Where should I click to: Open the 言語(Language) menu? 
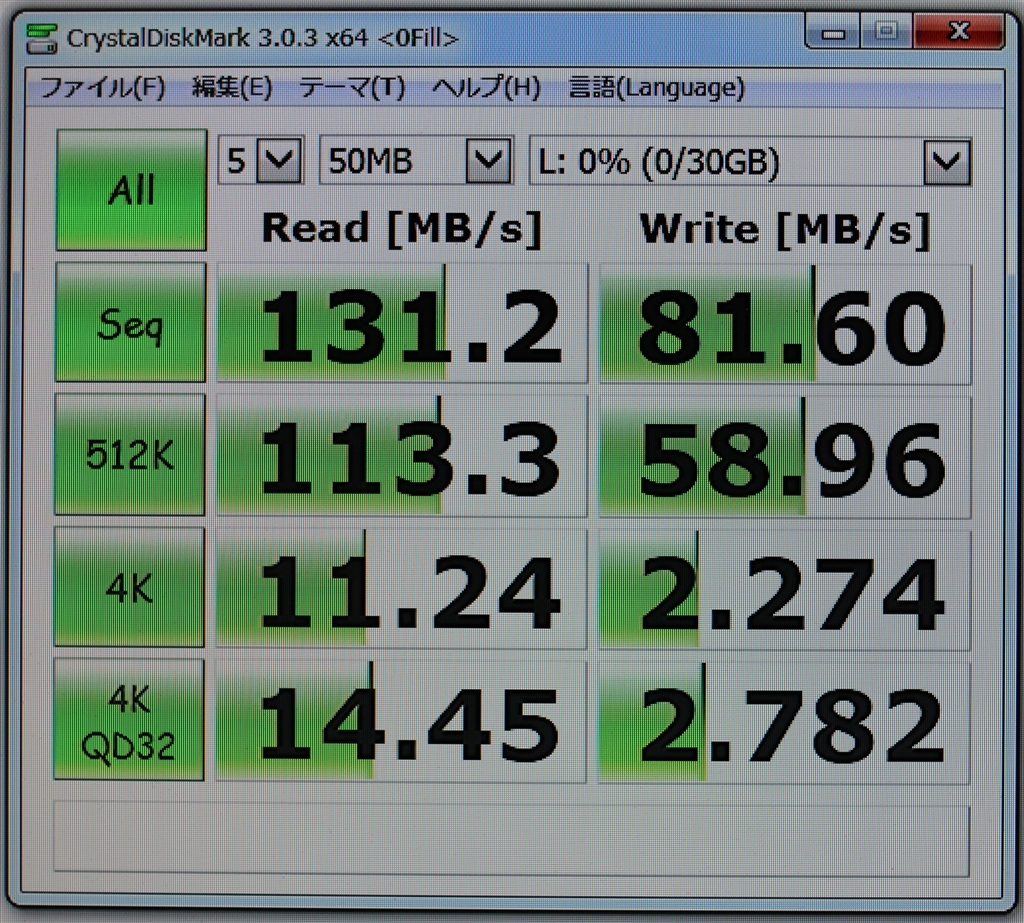[x=656, y=87]
